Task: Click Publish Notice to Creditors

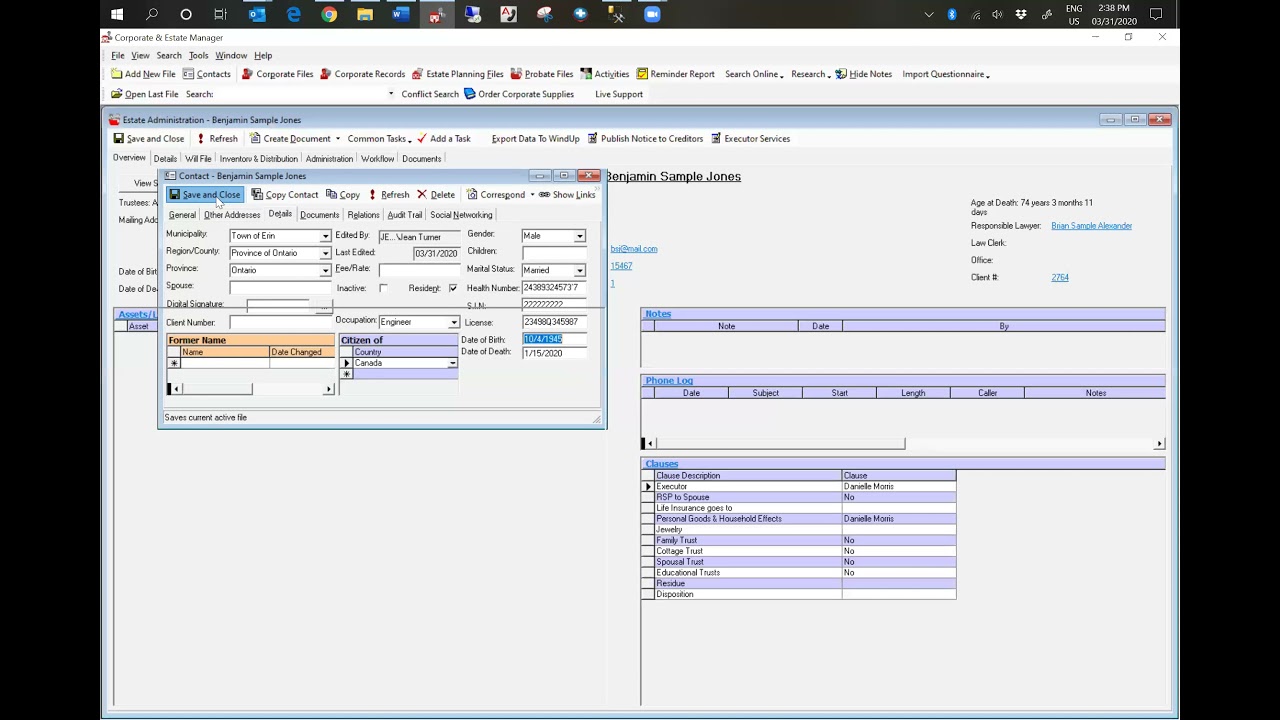Action: coord(644,139)
